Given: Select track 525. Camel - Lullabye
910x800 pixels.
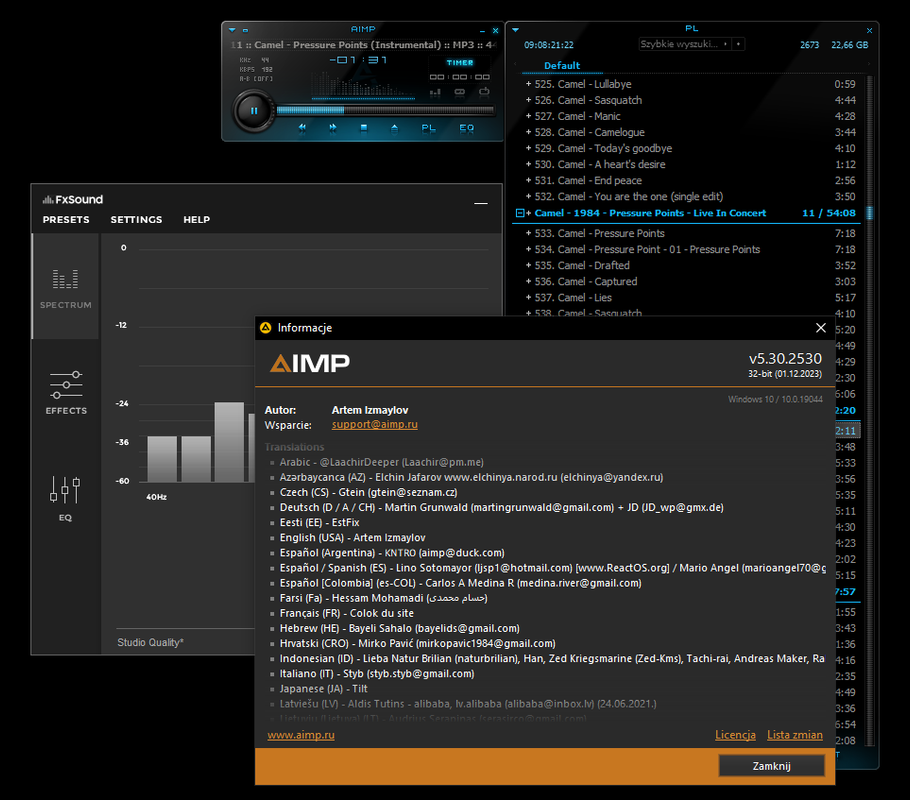Looking at the screenshot, I should [691, 84].
